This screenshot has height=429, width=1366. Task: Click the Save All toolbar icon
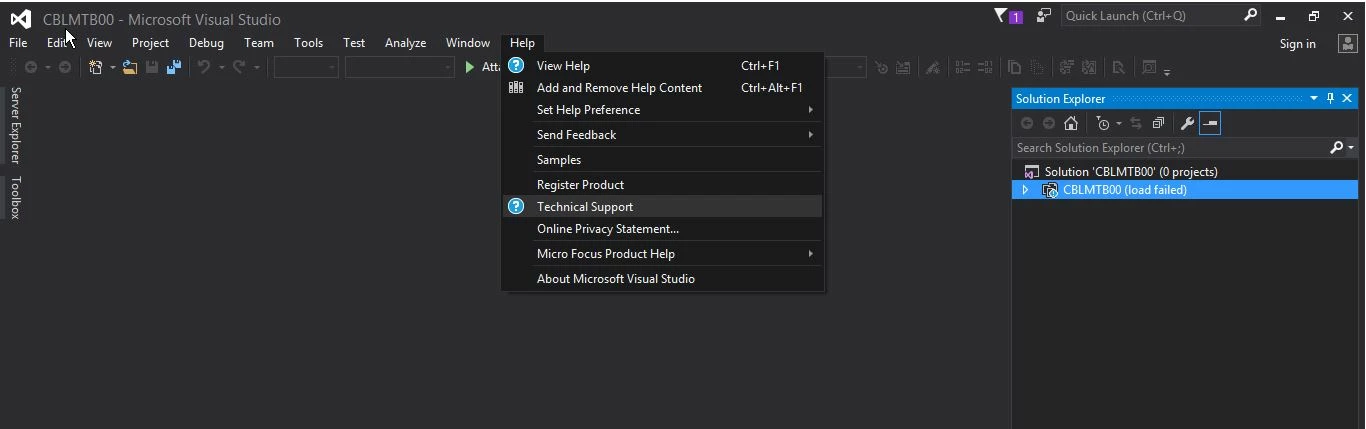click(x=174, y=67)
